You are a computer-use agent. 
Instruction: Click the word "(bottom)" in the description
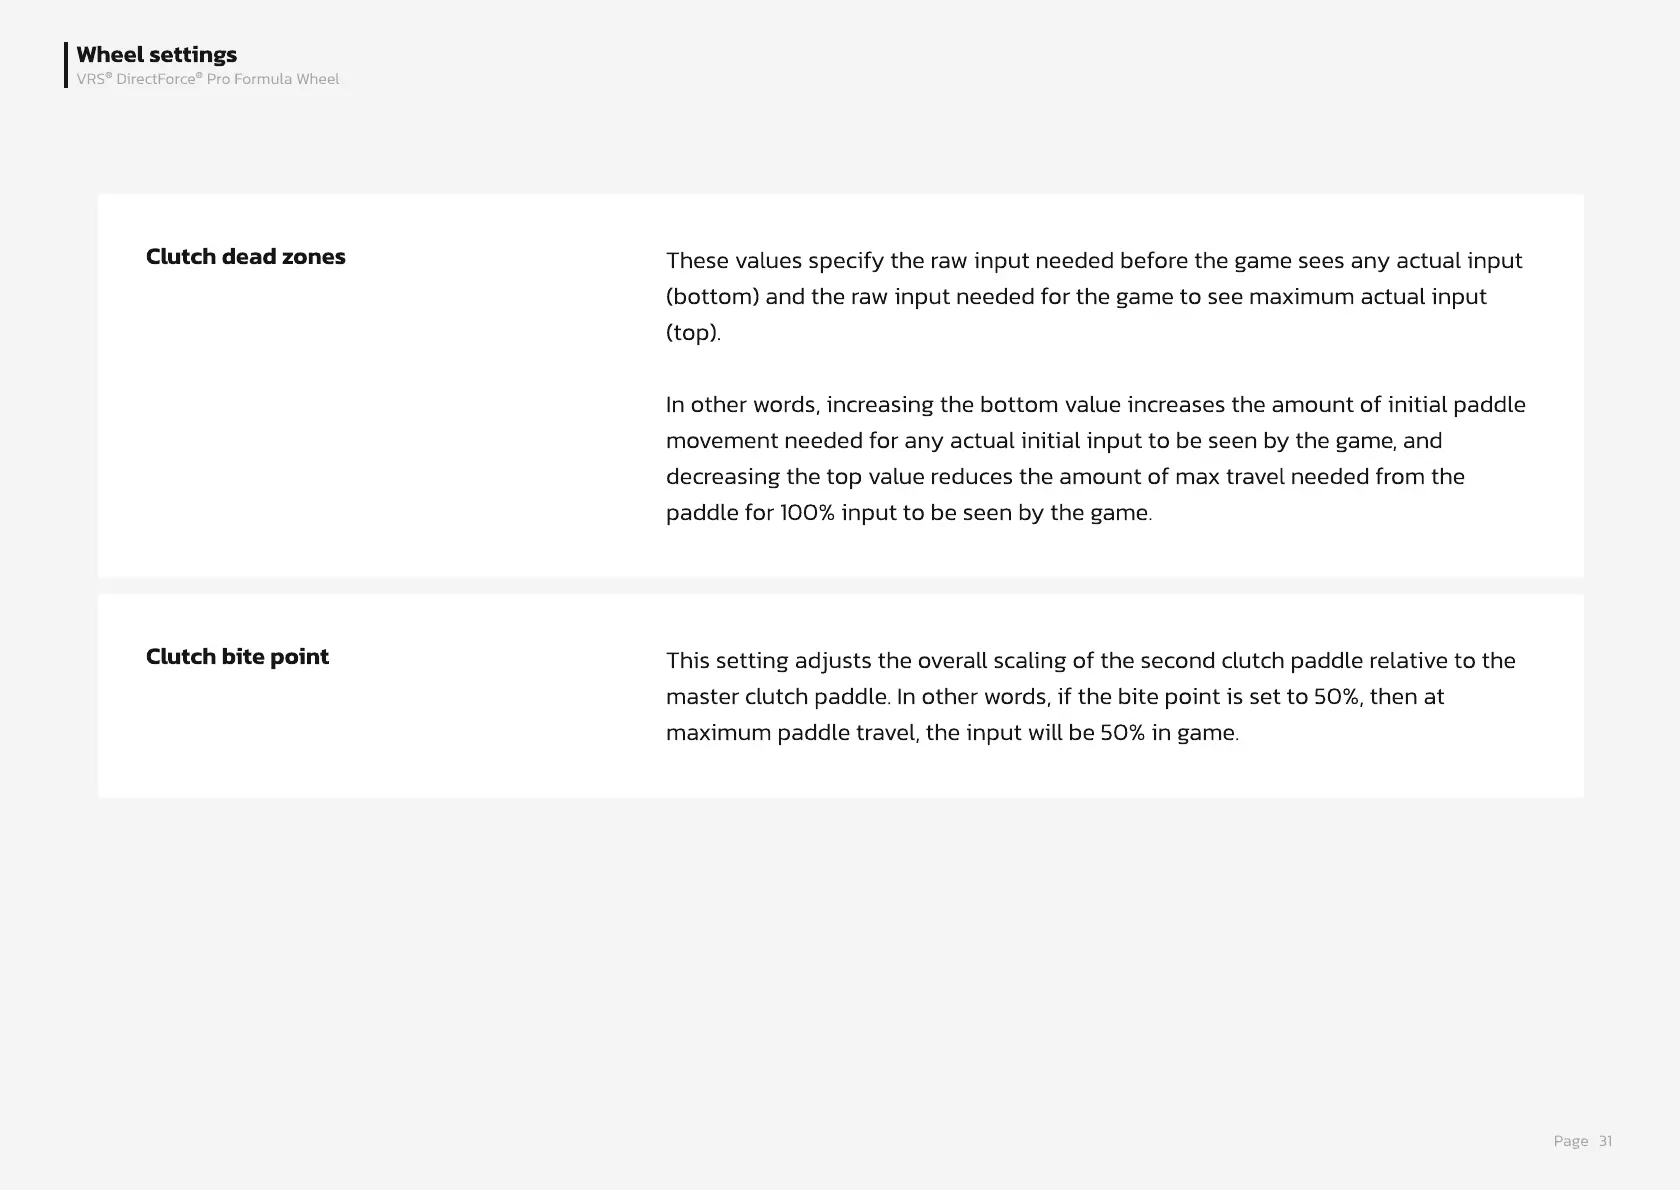[x=712, y=297]
